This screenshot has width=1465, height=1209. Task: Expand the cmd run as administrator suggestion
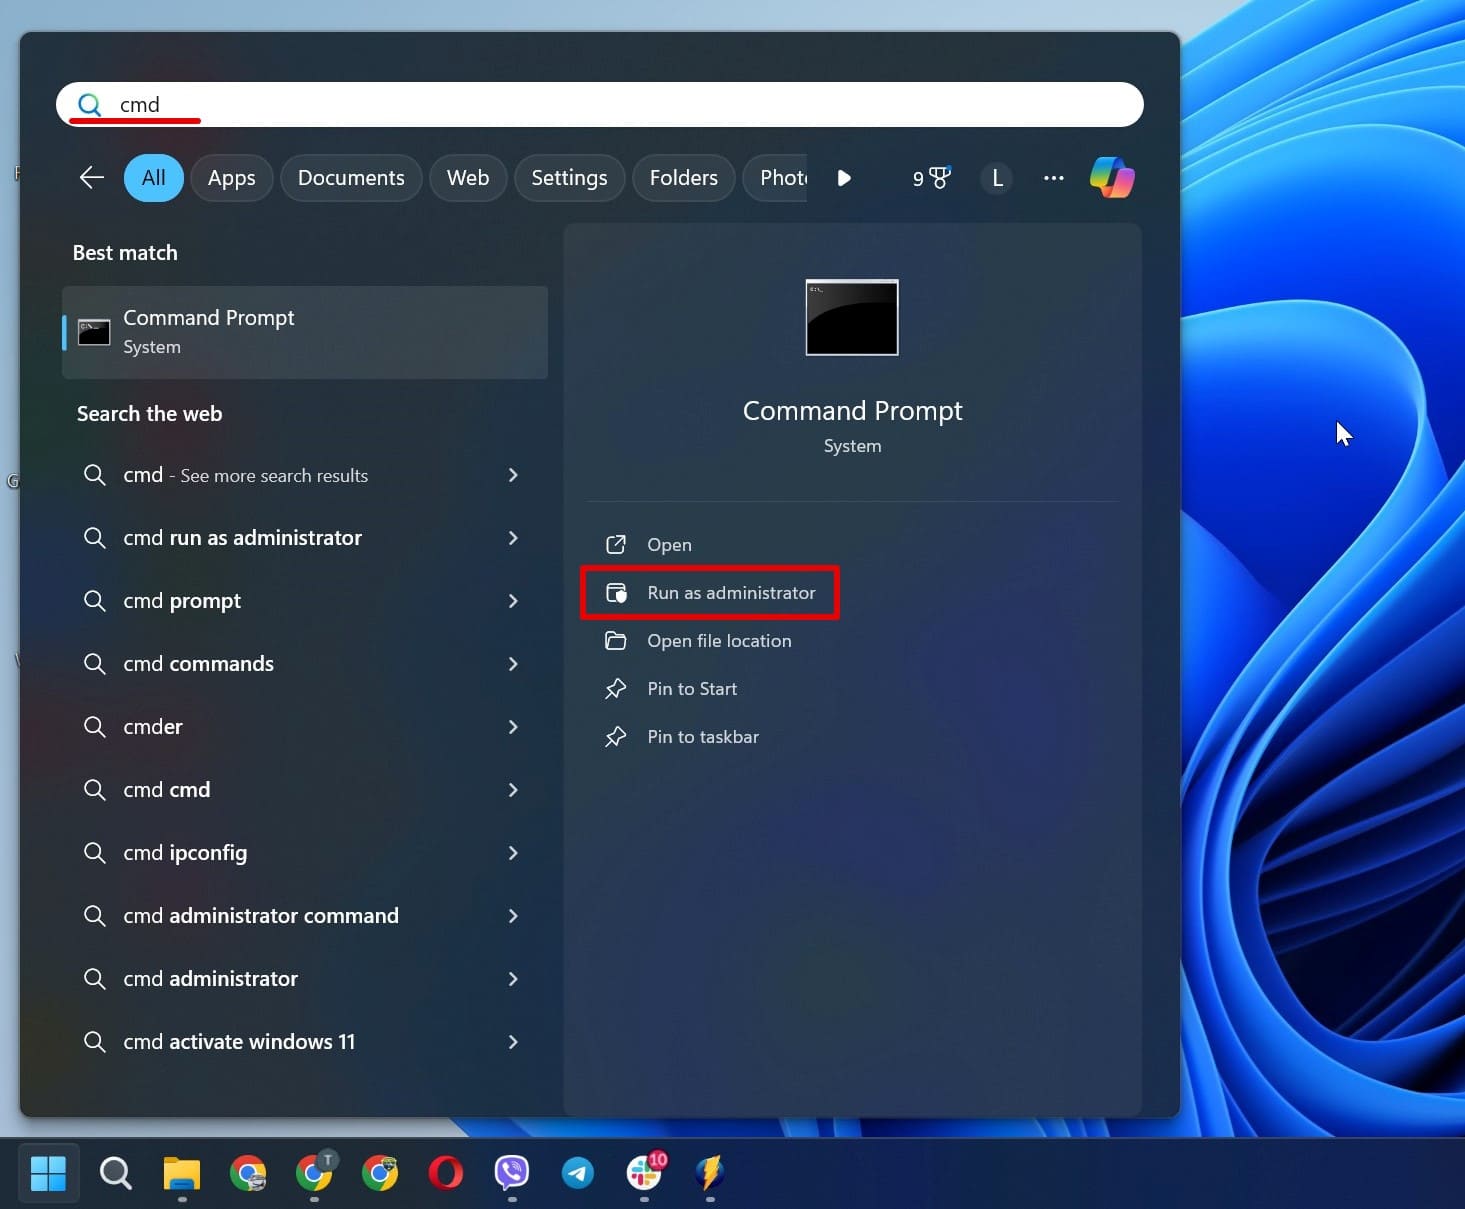[512, 538]
